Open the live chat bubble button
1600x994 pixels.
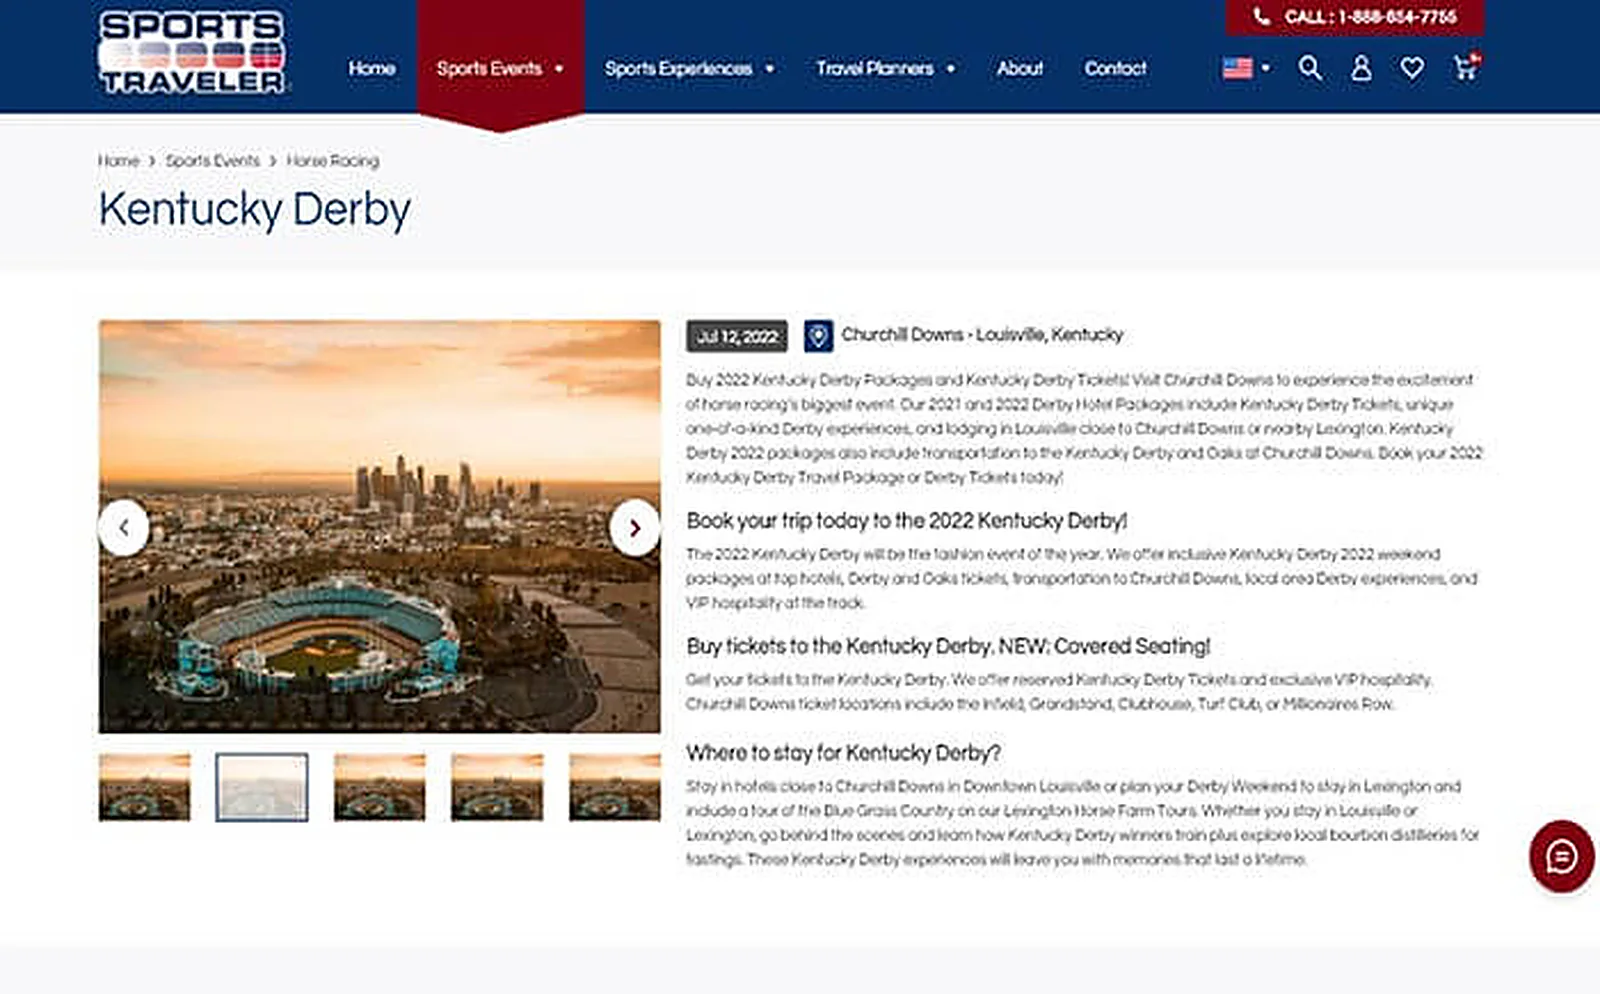point(1561,856)
